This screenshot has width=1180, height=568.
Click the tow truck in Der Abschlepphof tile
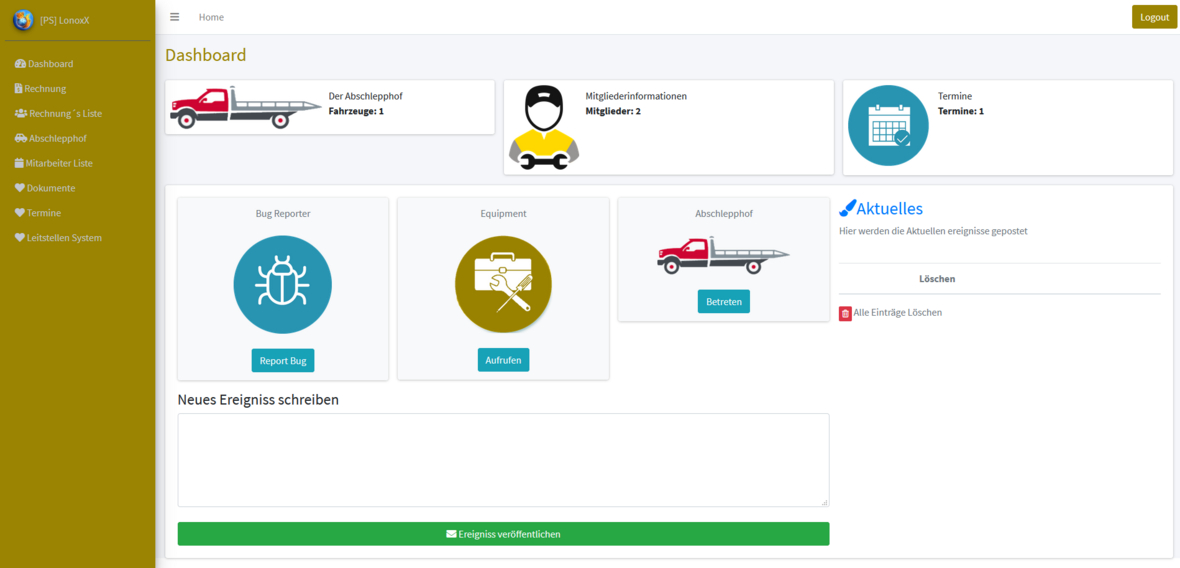click(x=231, y=108)
